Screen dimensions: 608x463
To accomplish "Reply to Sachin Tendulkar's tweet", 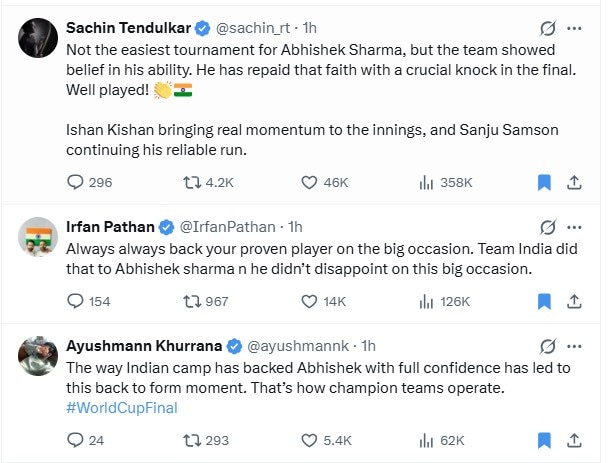I will click(x=75, y=182).
